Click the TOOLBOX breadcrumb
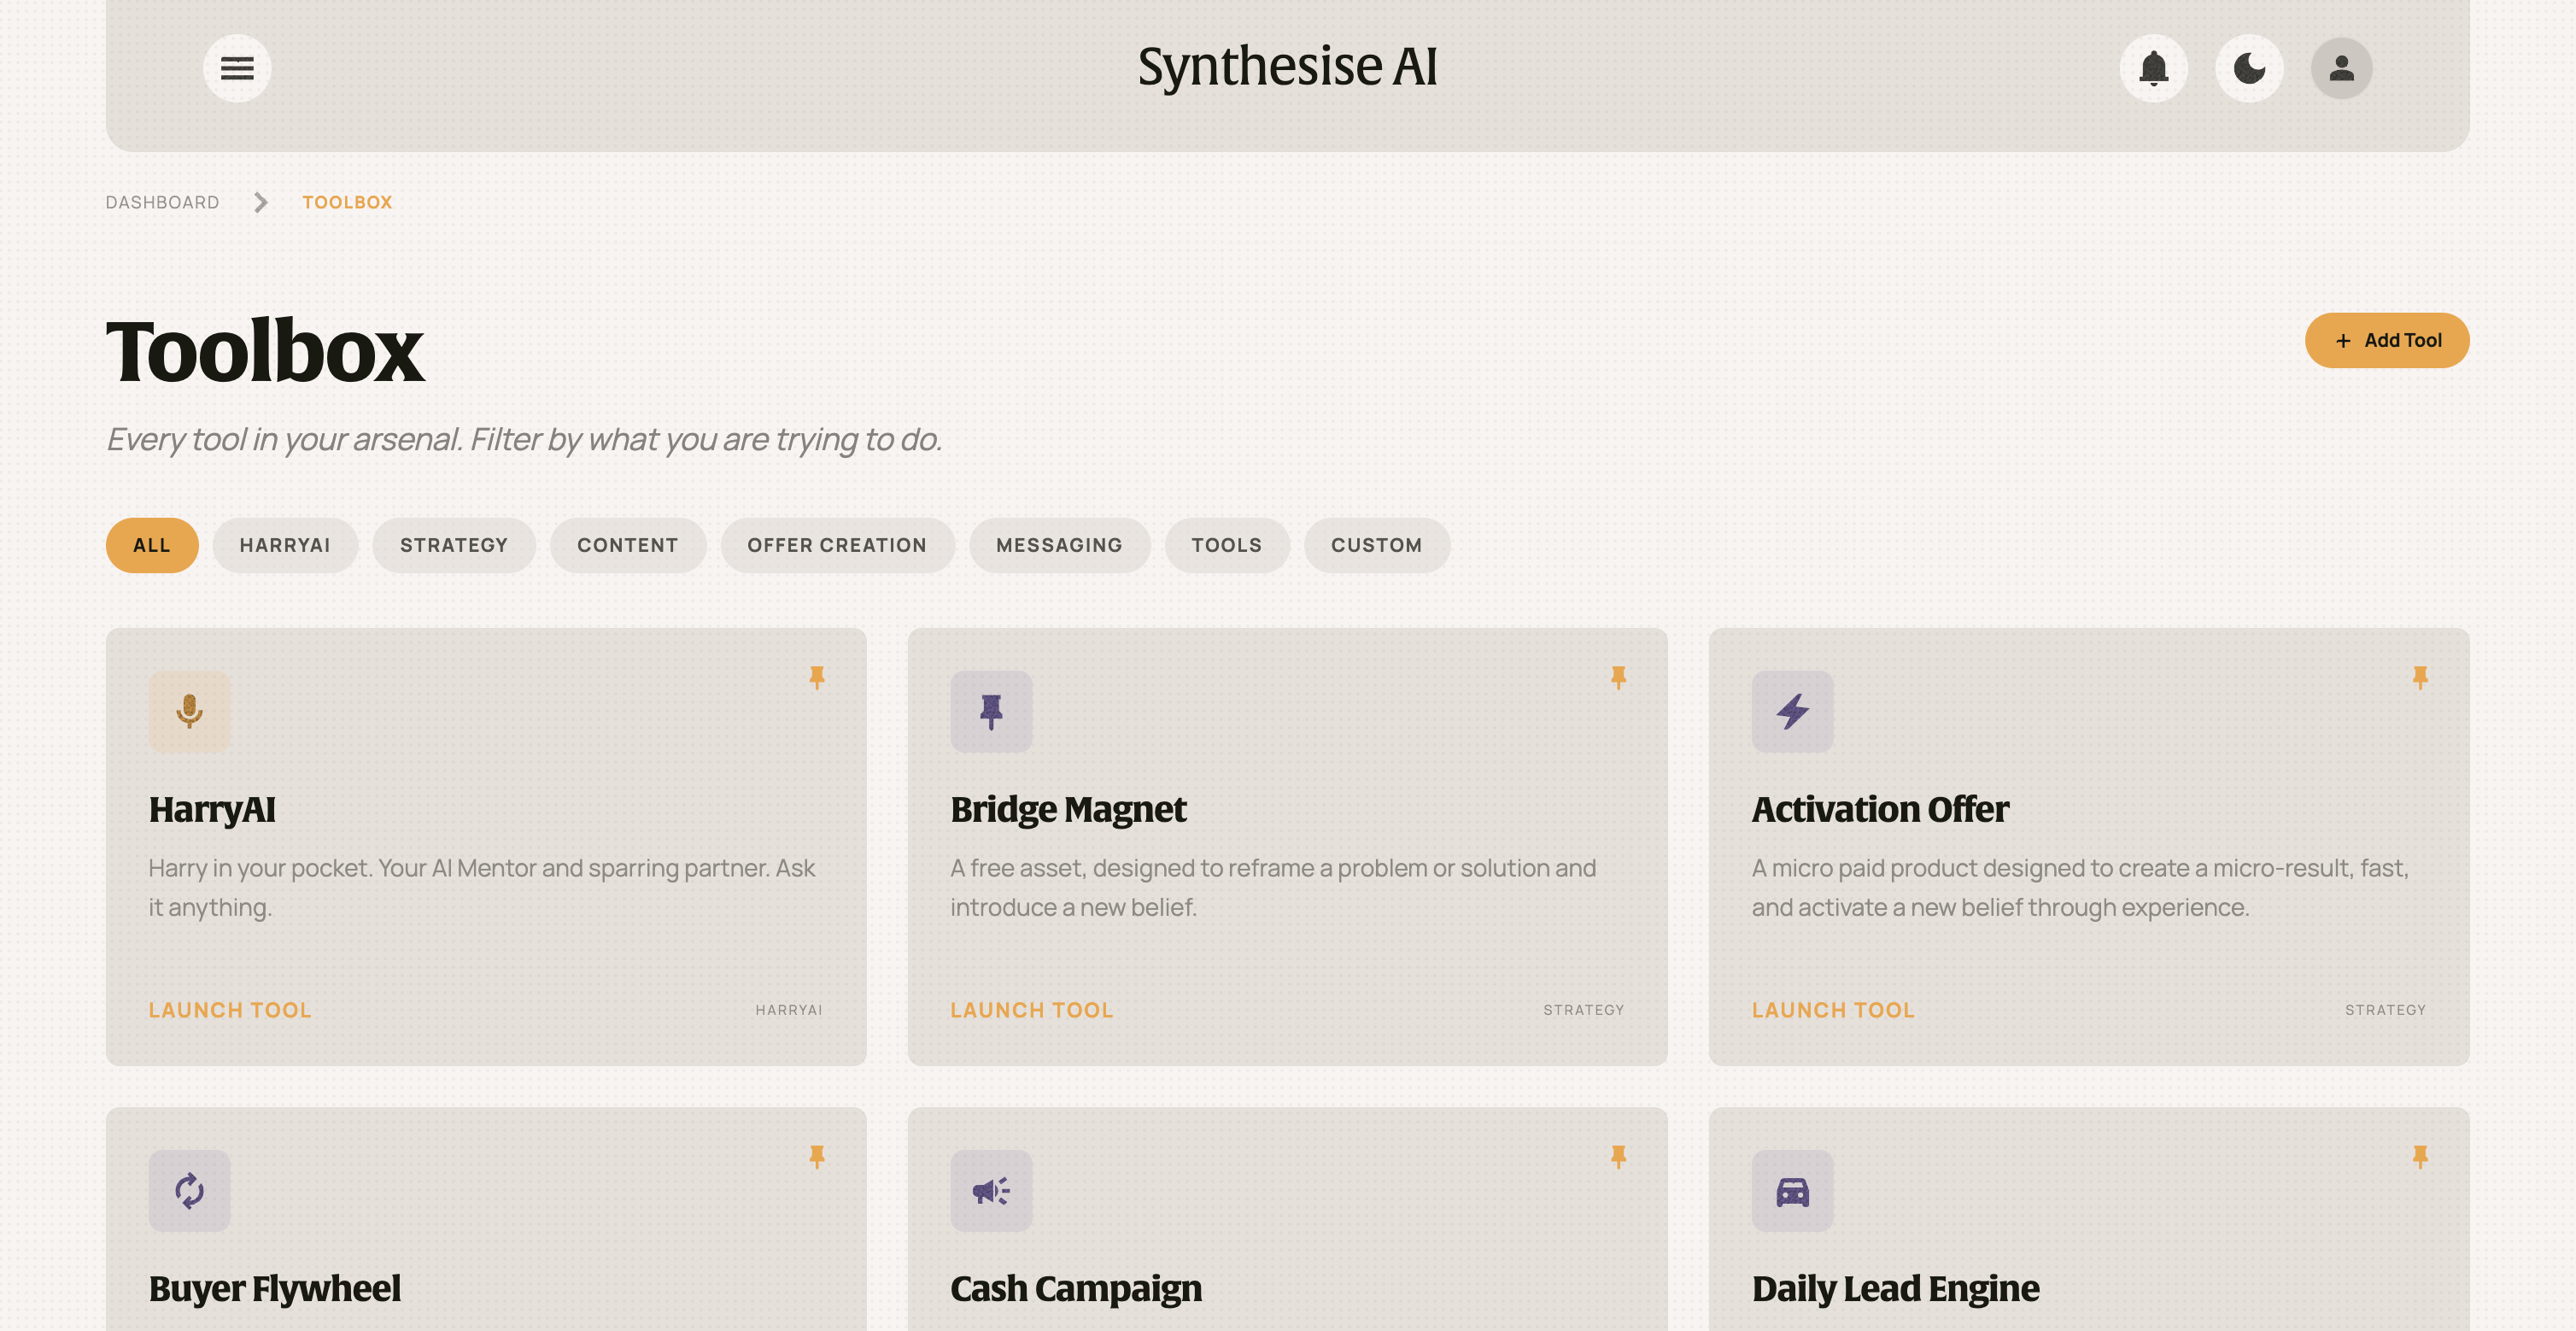2576x1331 pixels. tap(347, 202)
